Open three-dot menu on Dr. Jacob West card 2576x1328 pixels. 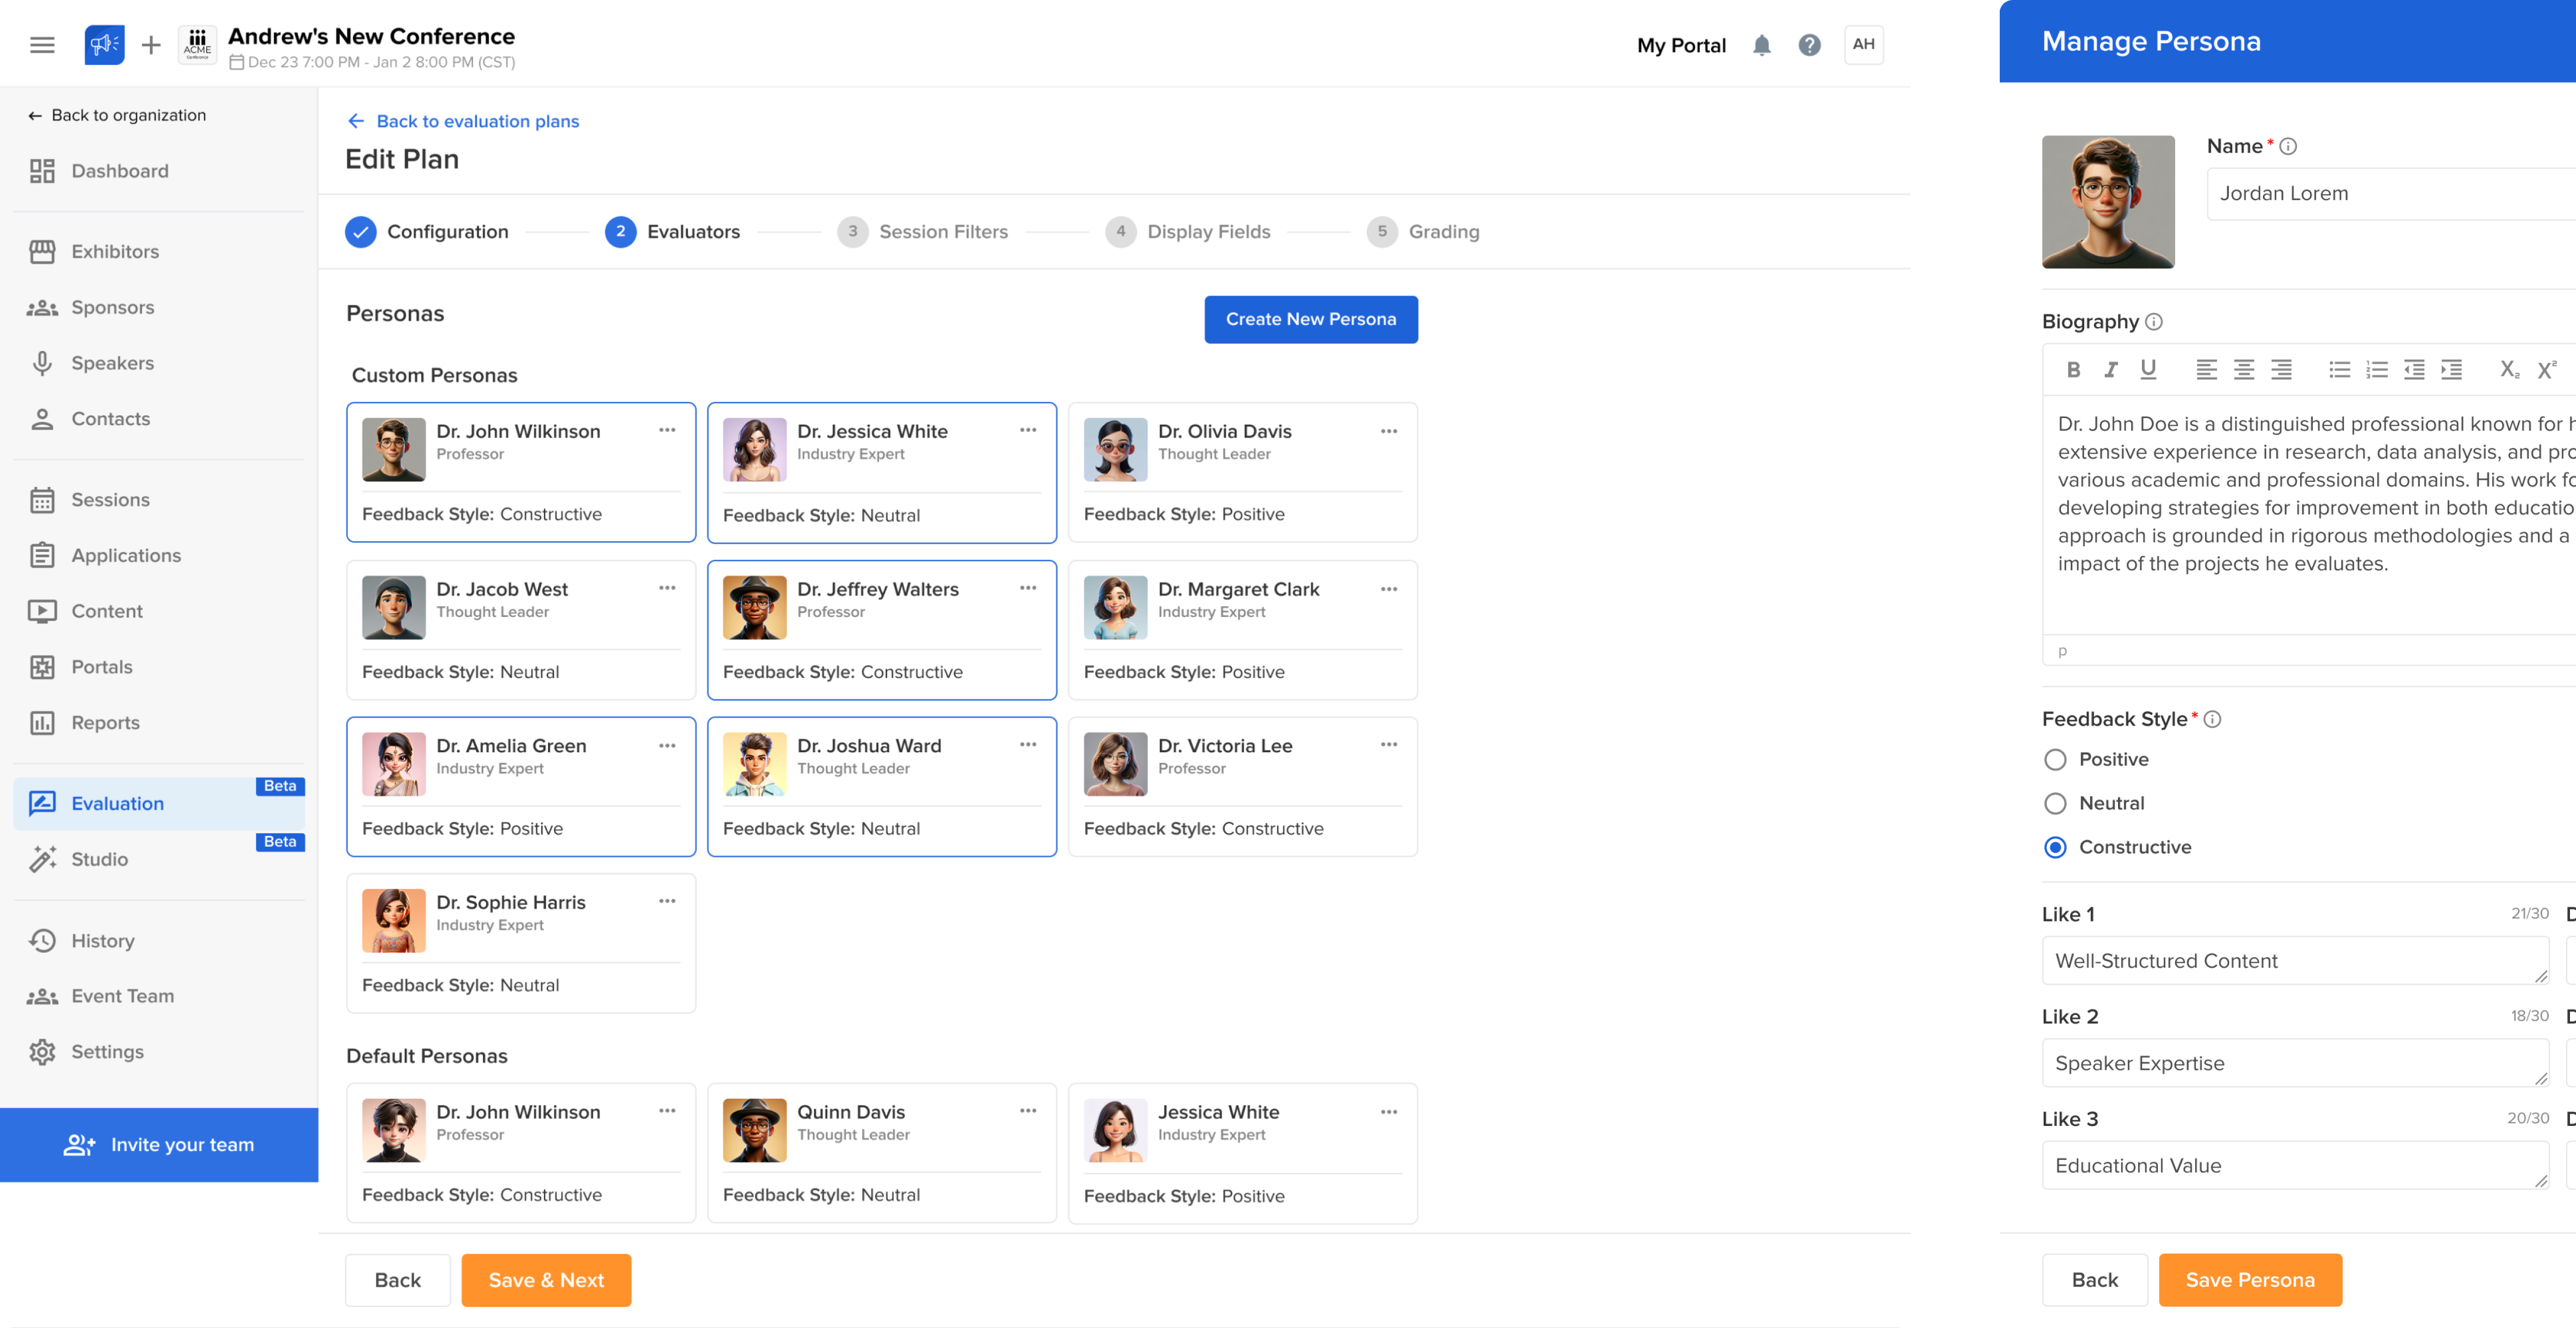(x=667, y=588)
